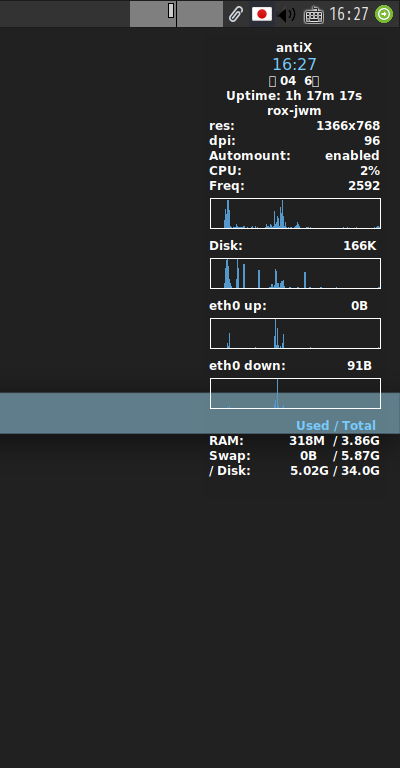Click the "eth0 up:" label
The image size is (400, 768).
238,306
